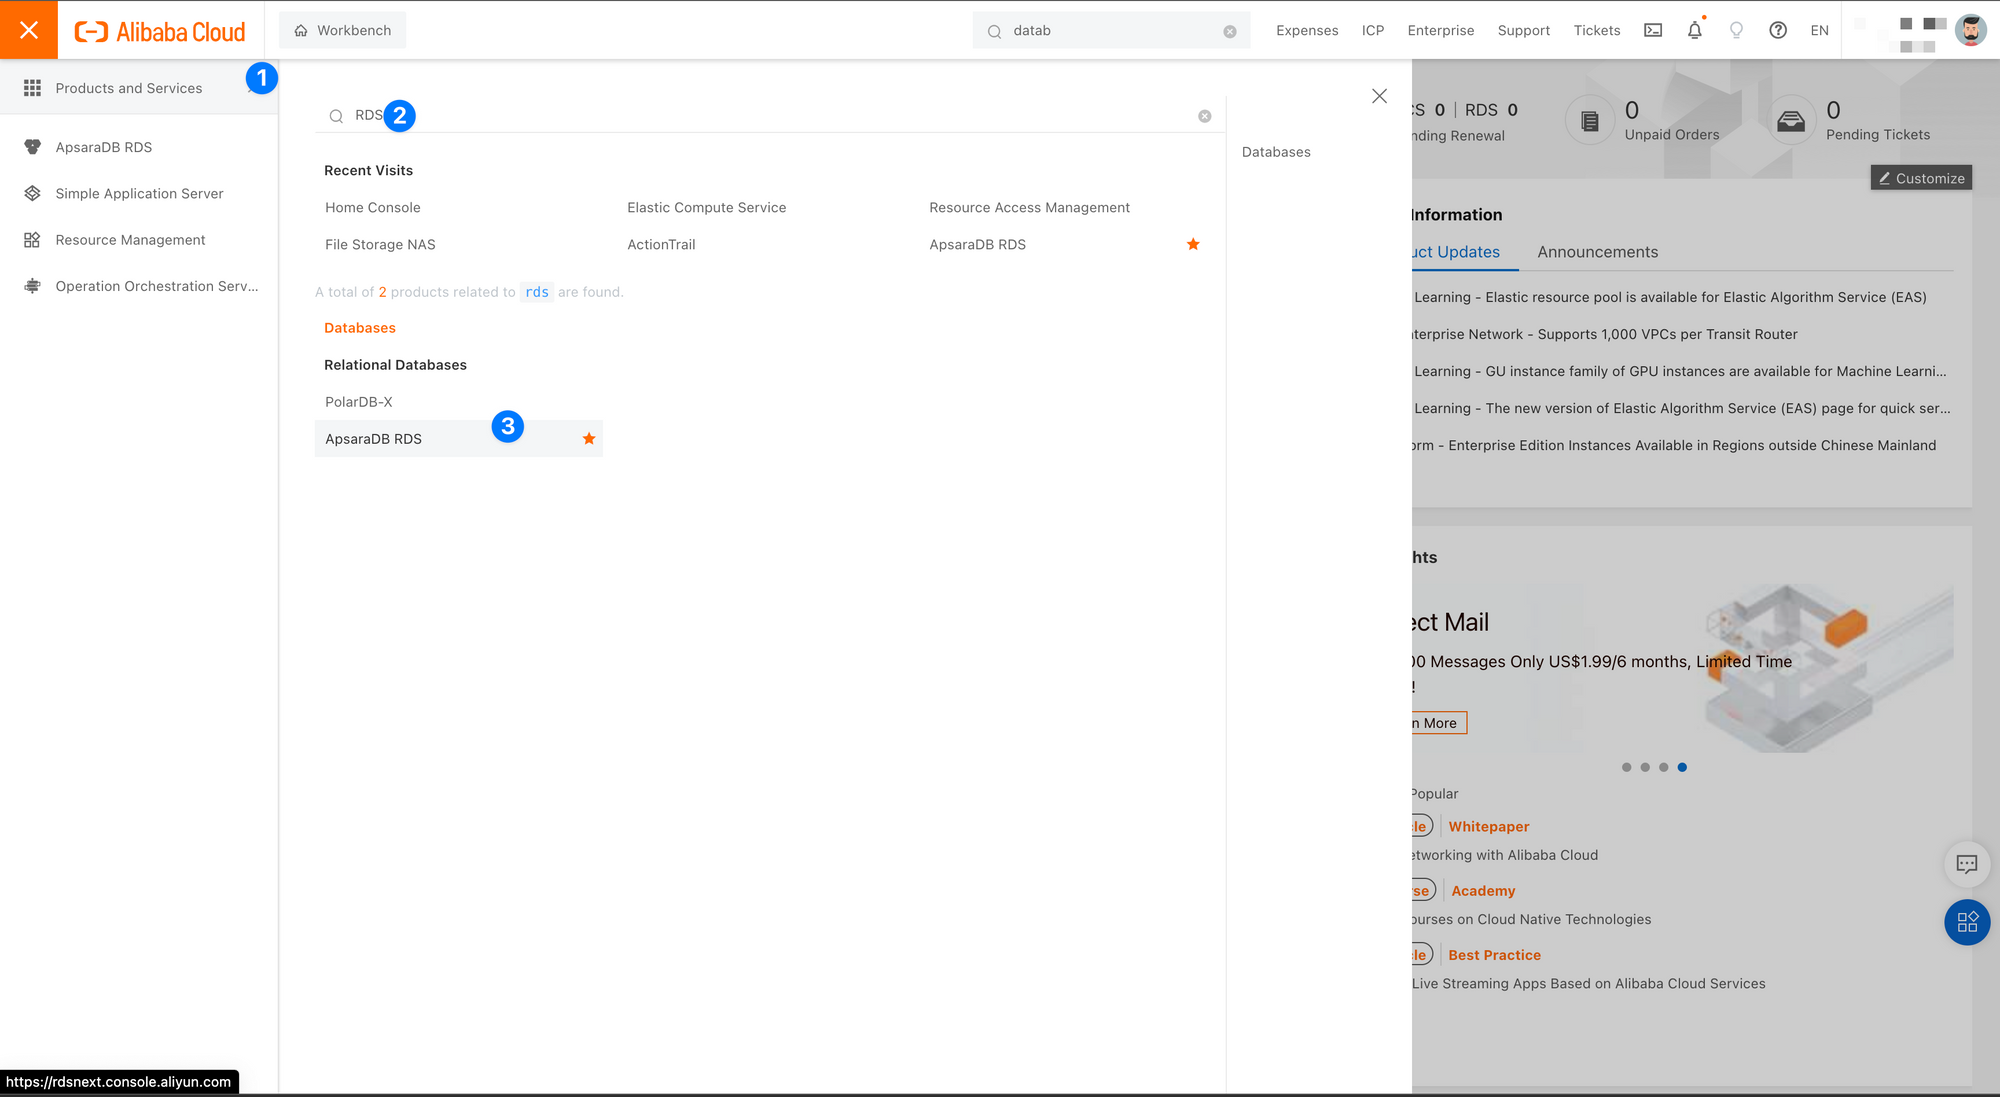Open PolarDB-X from search results
The width and height of the screenshot is (2000, 1097).
pyautogui.click(x=359, y=402)
